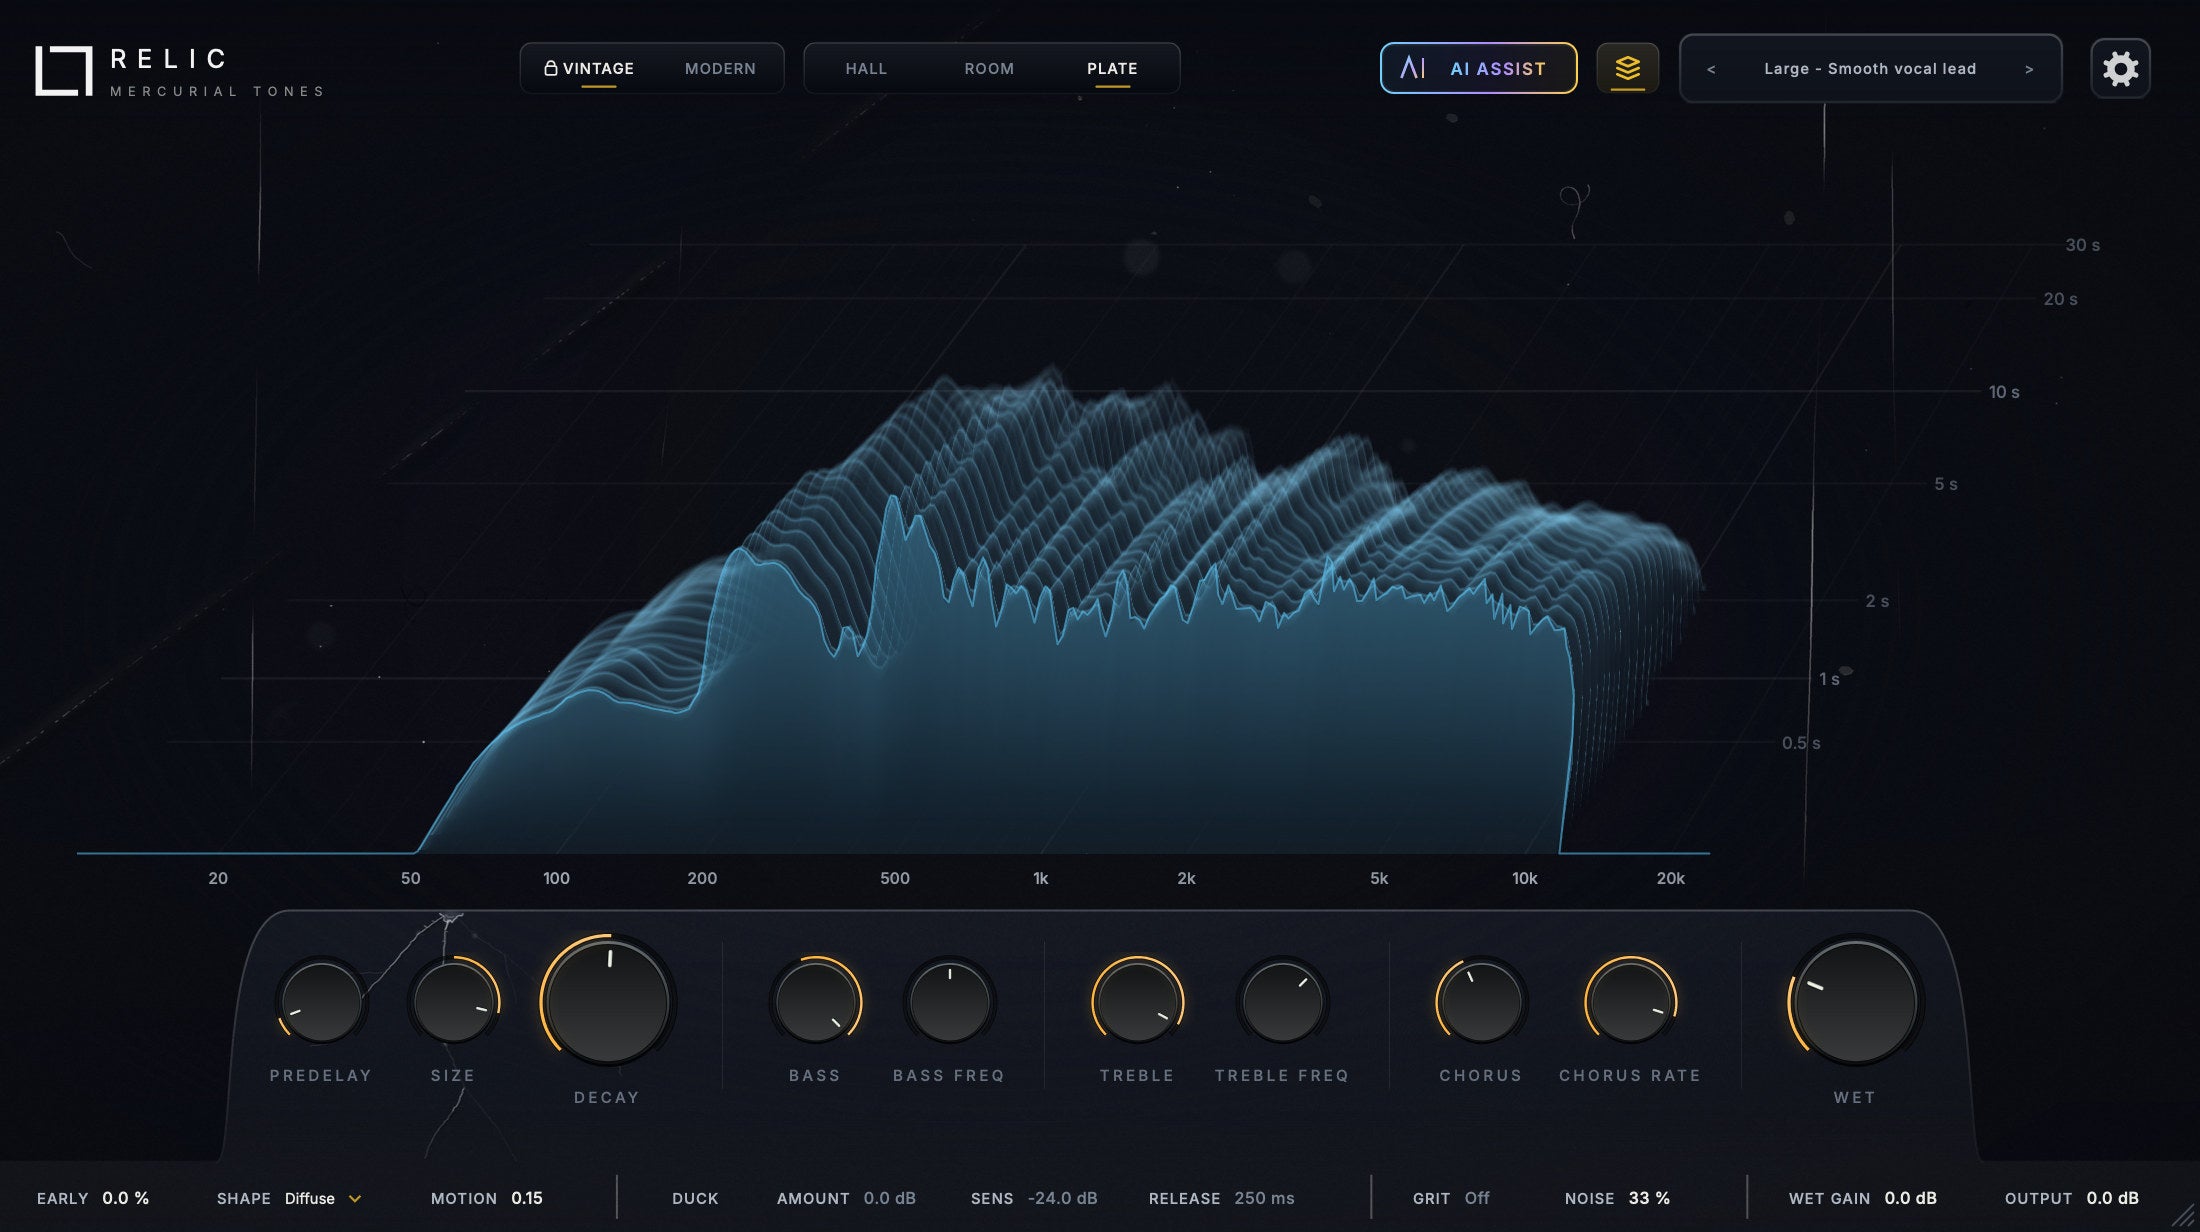The image size is (2200, 1232).
Task: Click the Chorus Rate knob
Action: pyautogui.click(x=1630, y=1002)
